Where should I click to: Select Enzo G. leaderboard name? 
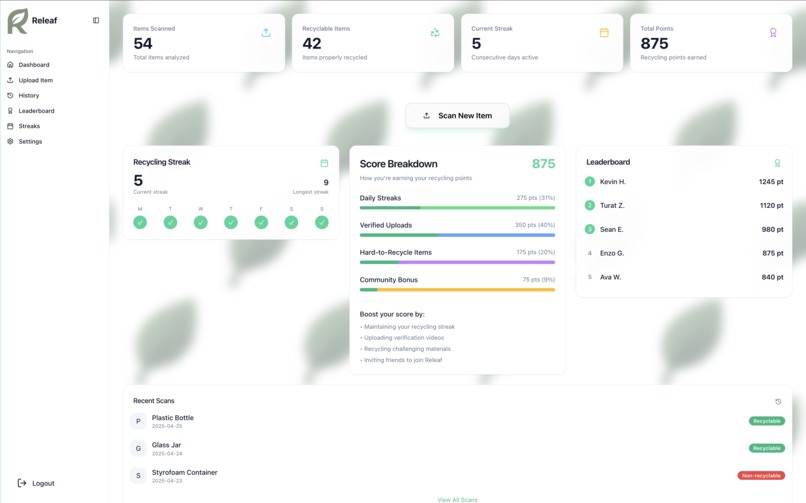pos(612,253)
